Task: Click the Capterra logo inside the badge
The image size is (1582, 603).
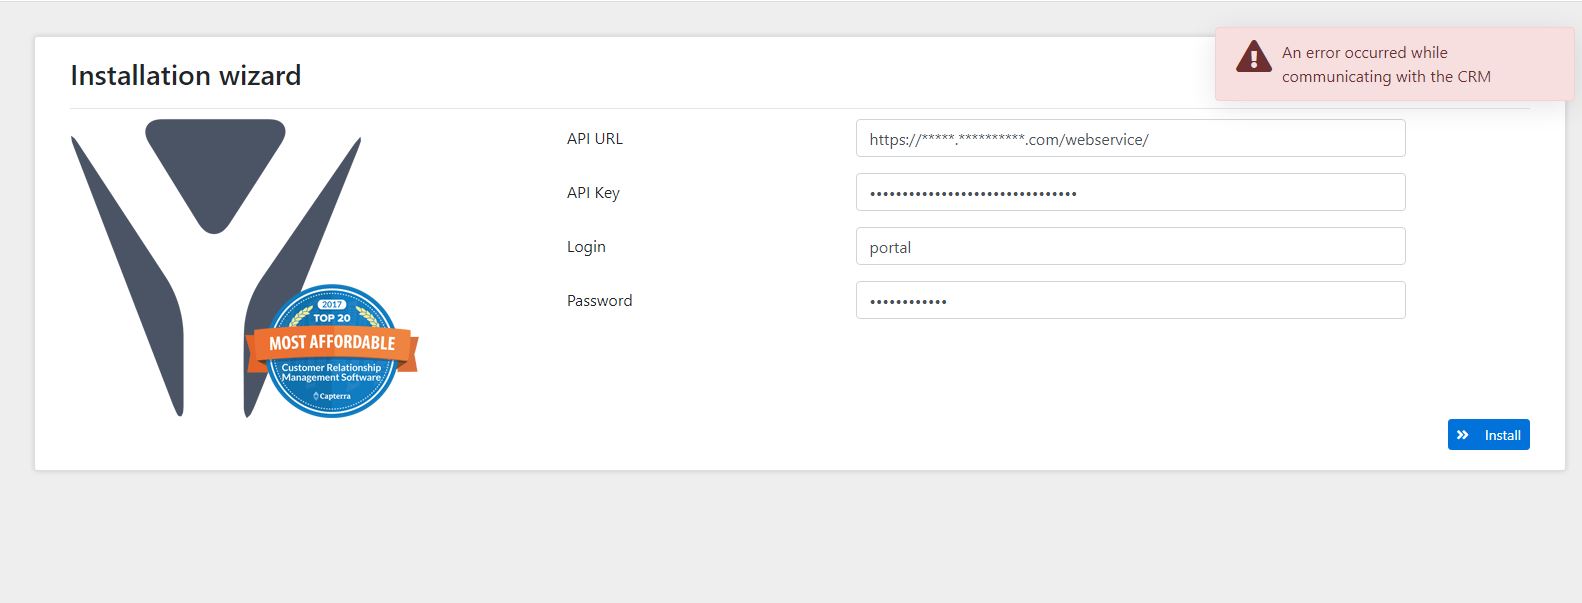Action: pos(330,394)
